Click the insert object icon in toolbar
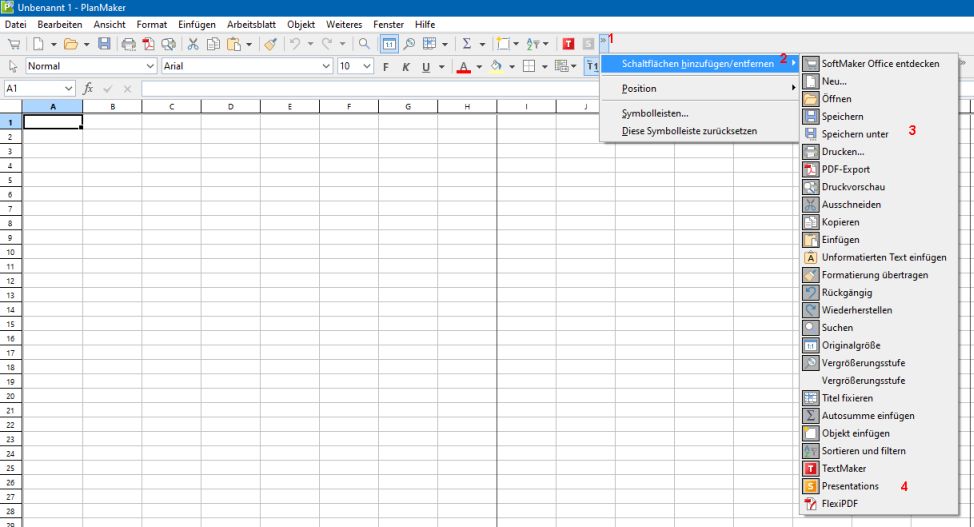This screenshot has width=974, height=527. 503,44
